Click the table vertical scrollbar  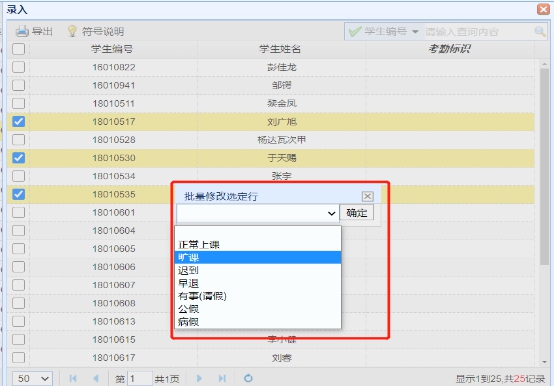(544, 166)
